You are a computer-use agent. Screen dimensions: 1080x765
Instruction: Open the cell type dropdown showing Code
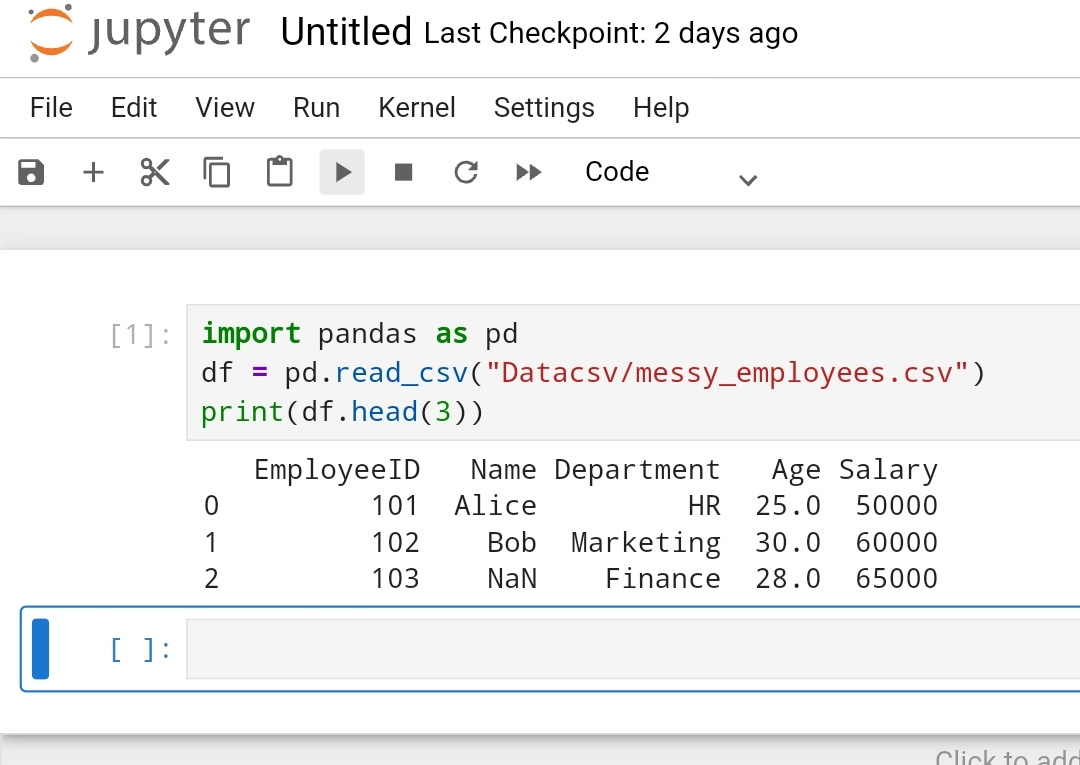point(672,172)
